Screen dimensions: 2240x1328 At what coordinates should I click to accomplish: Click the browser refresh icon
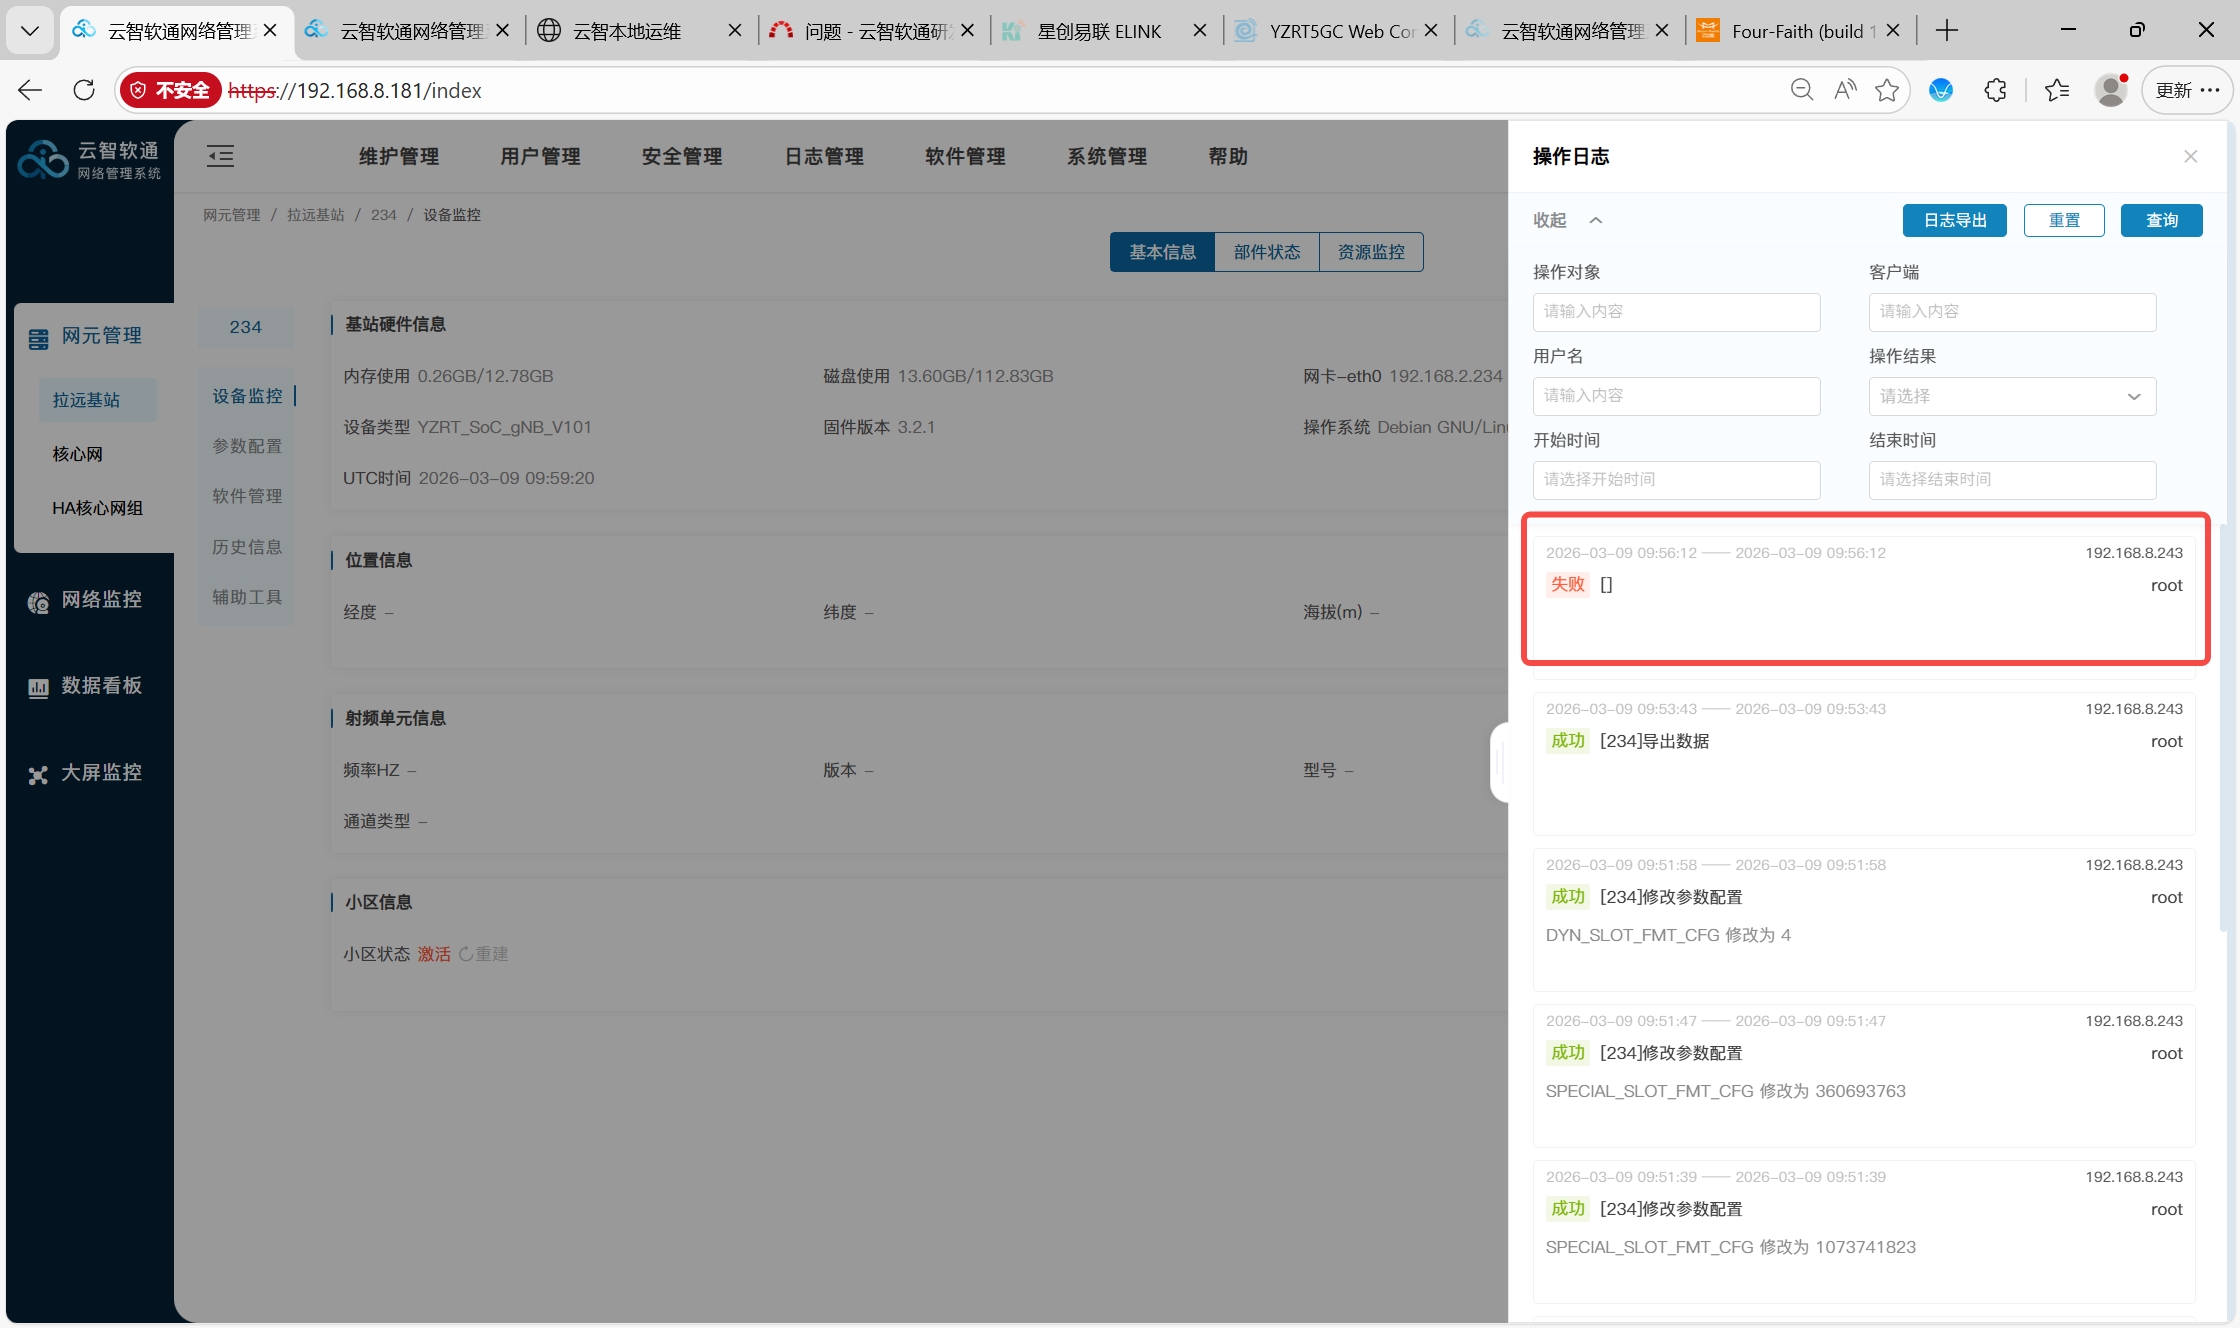(x=84, y=90)
